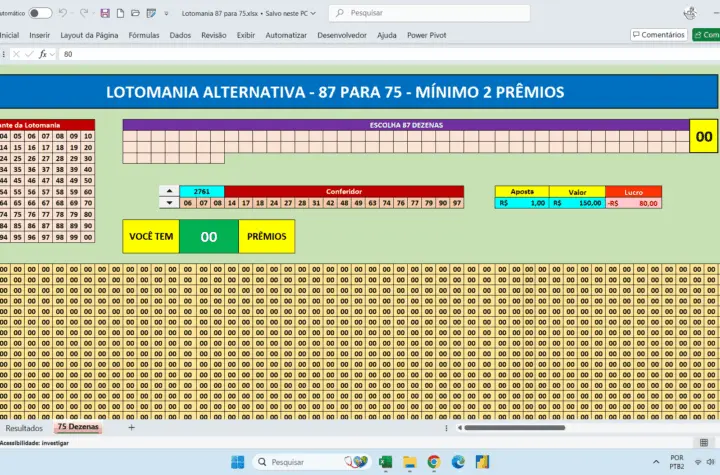Viewport: 720px width, 475px height.
Task: Open the file name save location dropdown
Action: 313,13
